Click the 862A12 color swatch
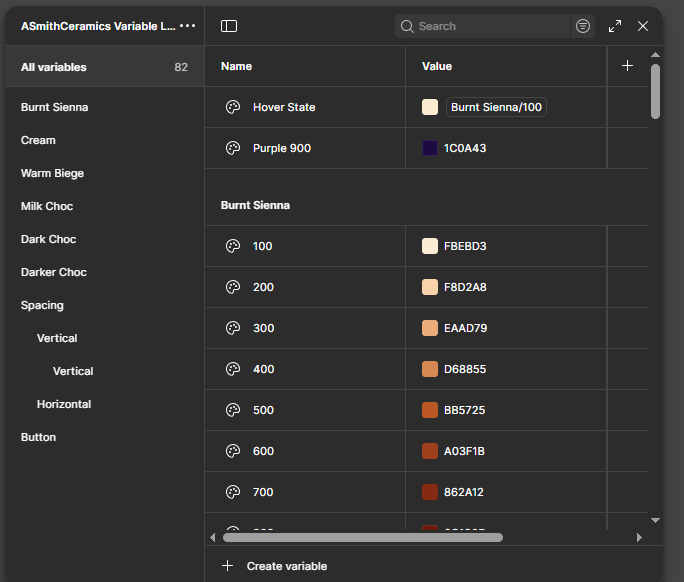The height and width of the screenshot is (582, 684). pos(430,492)
